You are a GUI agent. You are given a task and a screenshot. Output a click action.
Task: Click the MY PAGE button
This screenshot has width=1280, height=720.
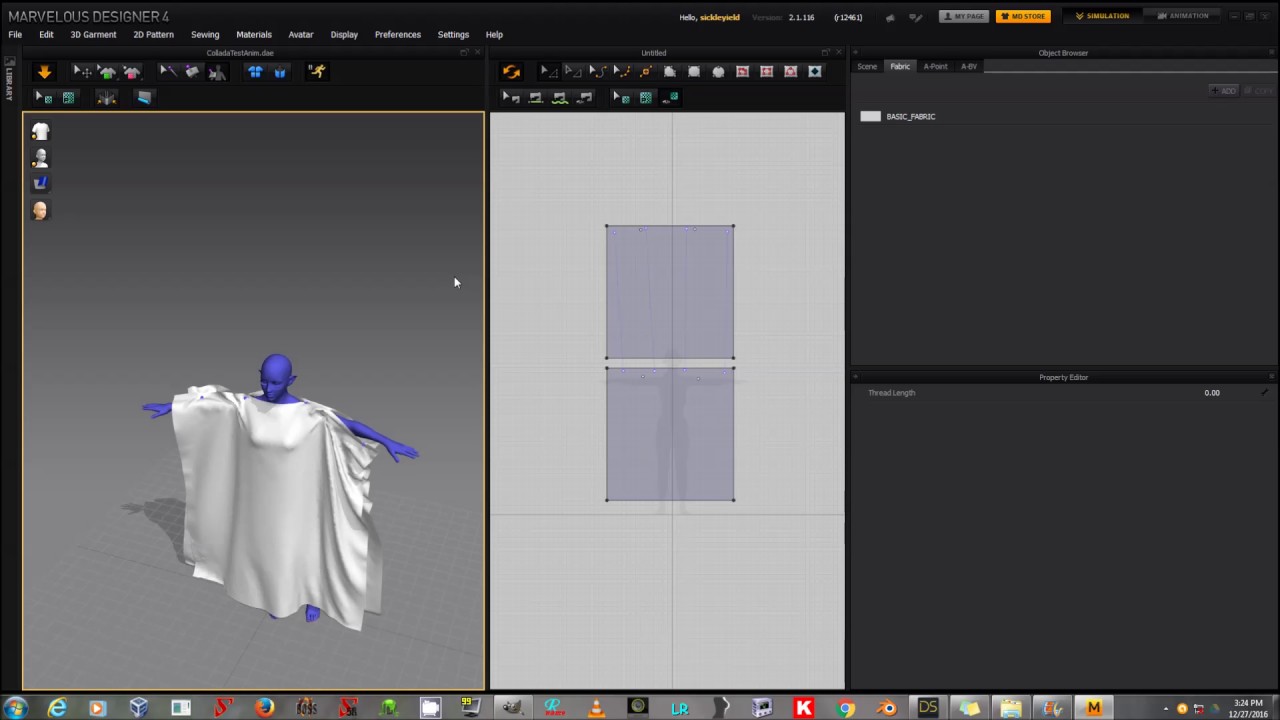click(x=964, y=16)
